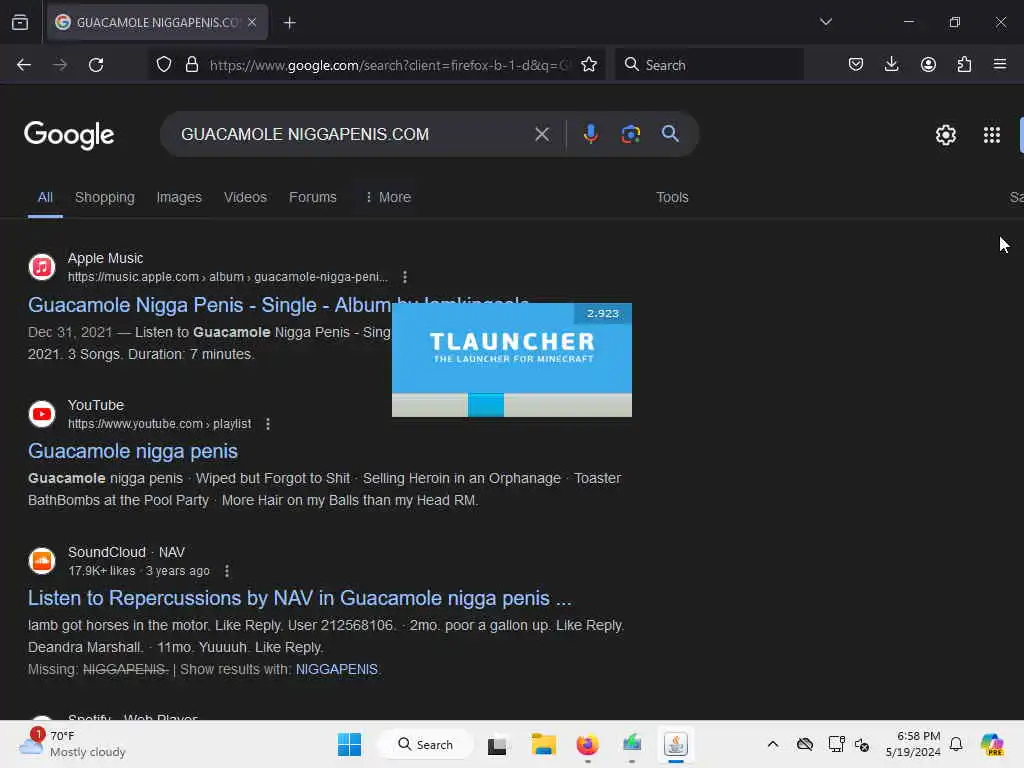
Task: Focus the Firefox toolbar Search box
Action: point(709,65)
